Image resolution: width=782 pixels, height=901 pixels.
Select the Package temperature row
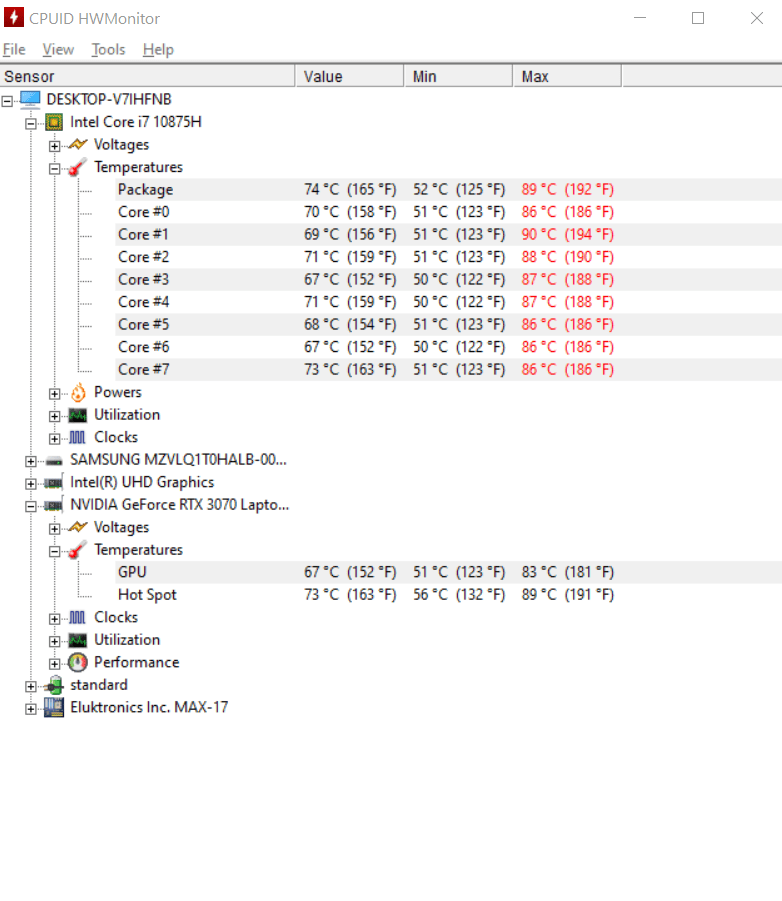pos(448,190)
